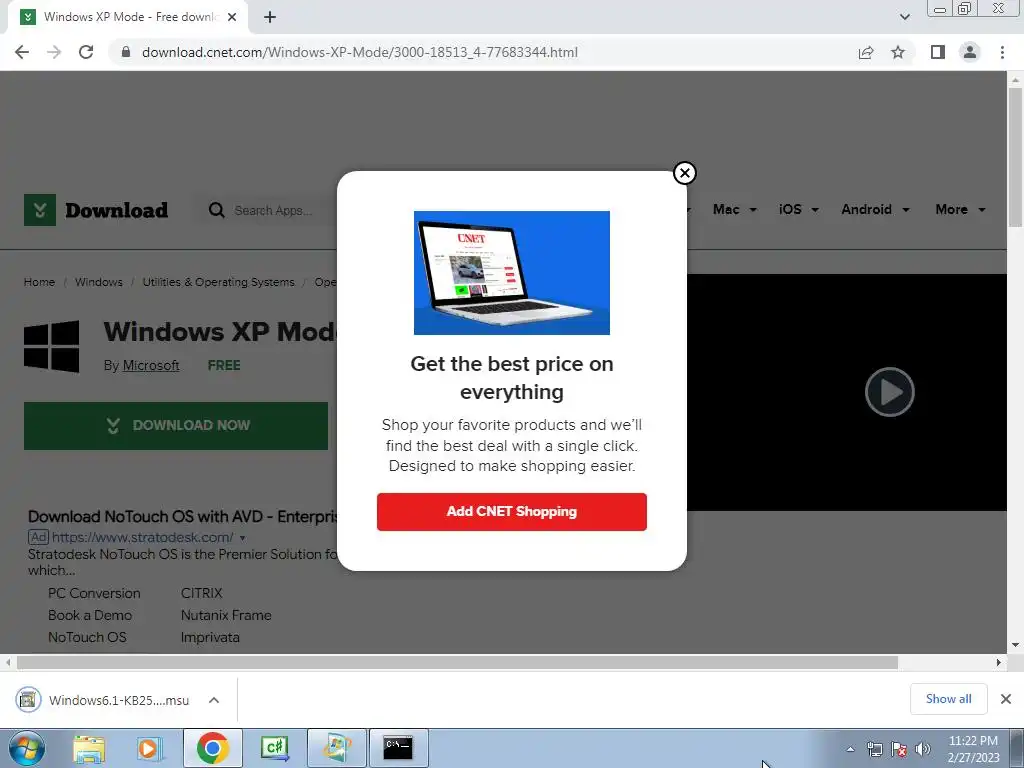This screenshot has height=768, width=1024.
Task: Open Nutanix Frame ad link
Action: [x=226, y=615]
